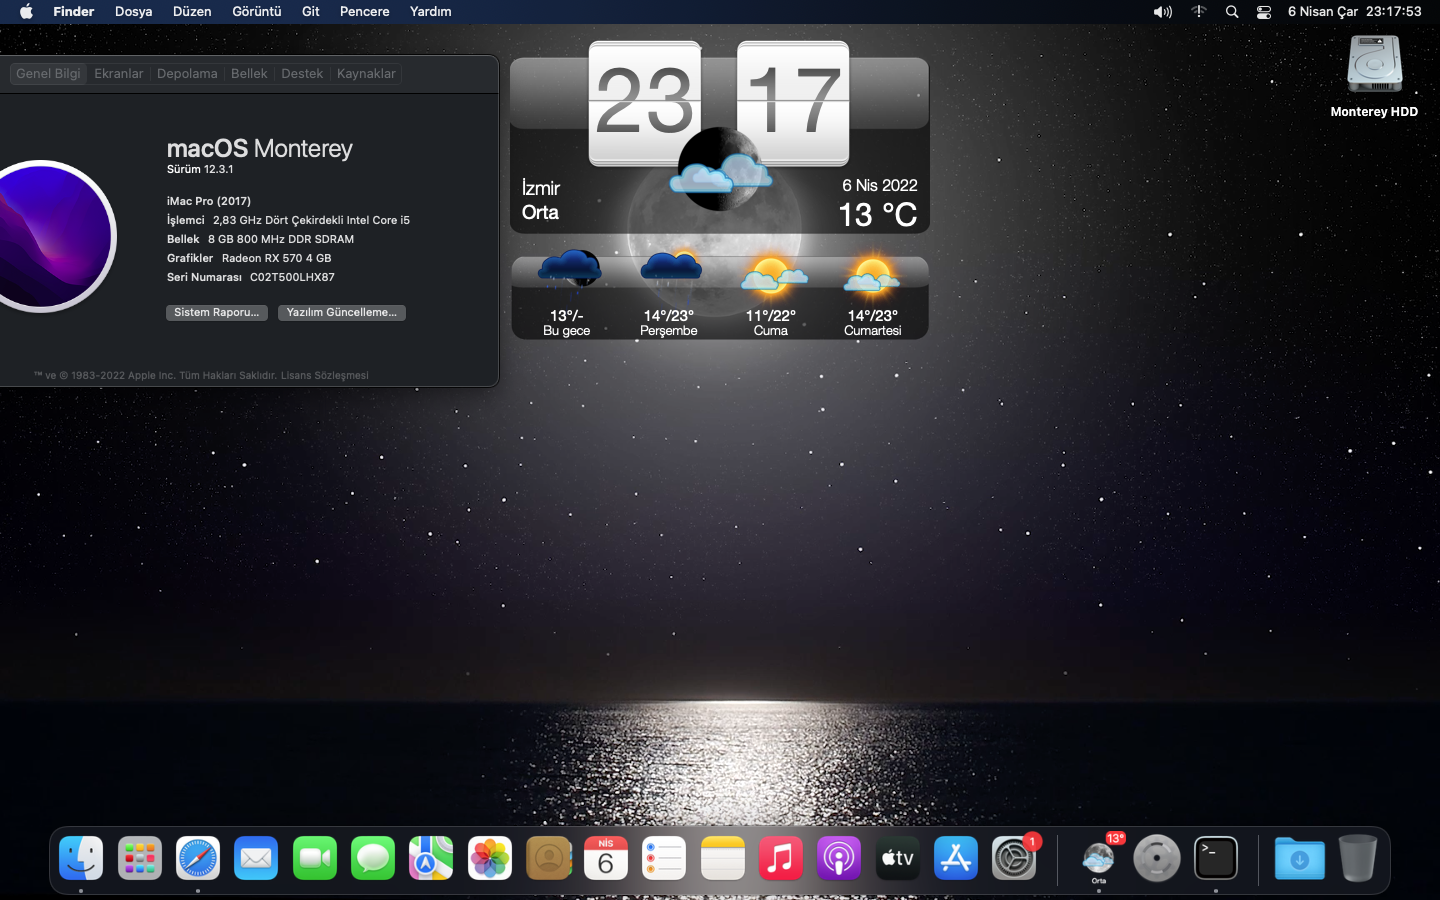
Task: Open the Music app icon
Action: tap(781, 859)
